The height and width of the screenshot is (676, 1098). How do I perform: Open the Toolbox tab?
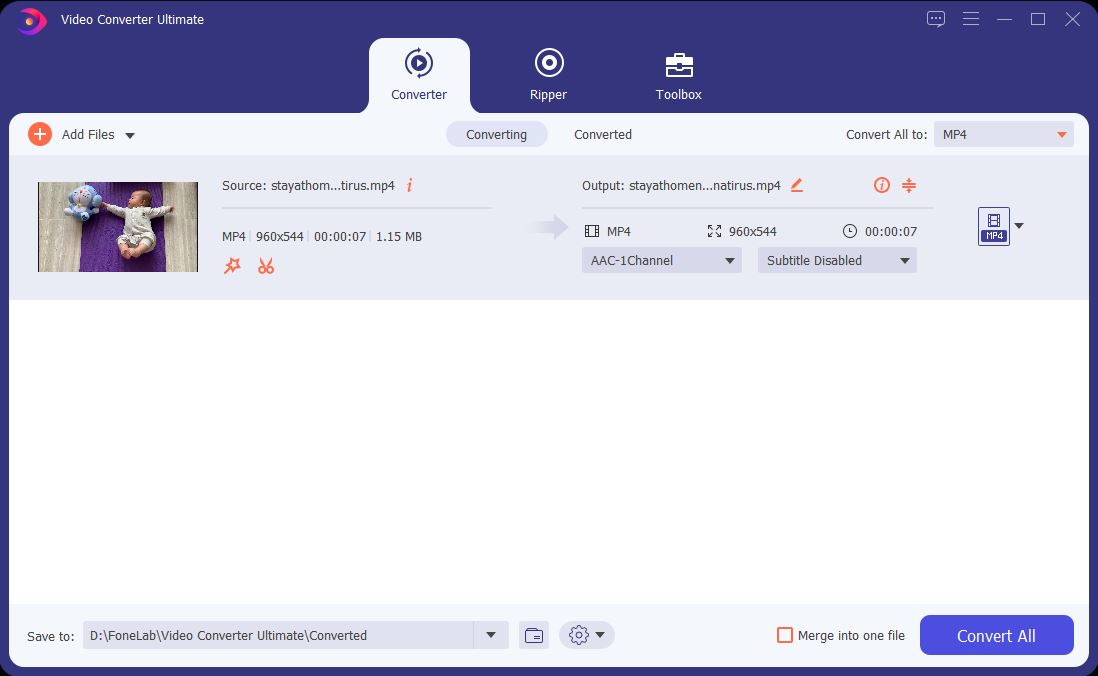[678, 75]
